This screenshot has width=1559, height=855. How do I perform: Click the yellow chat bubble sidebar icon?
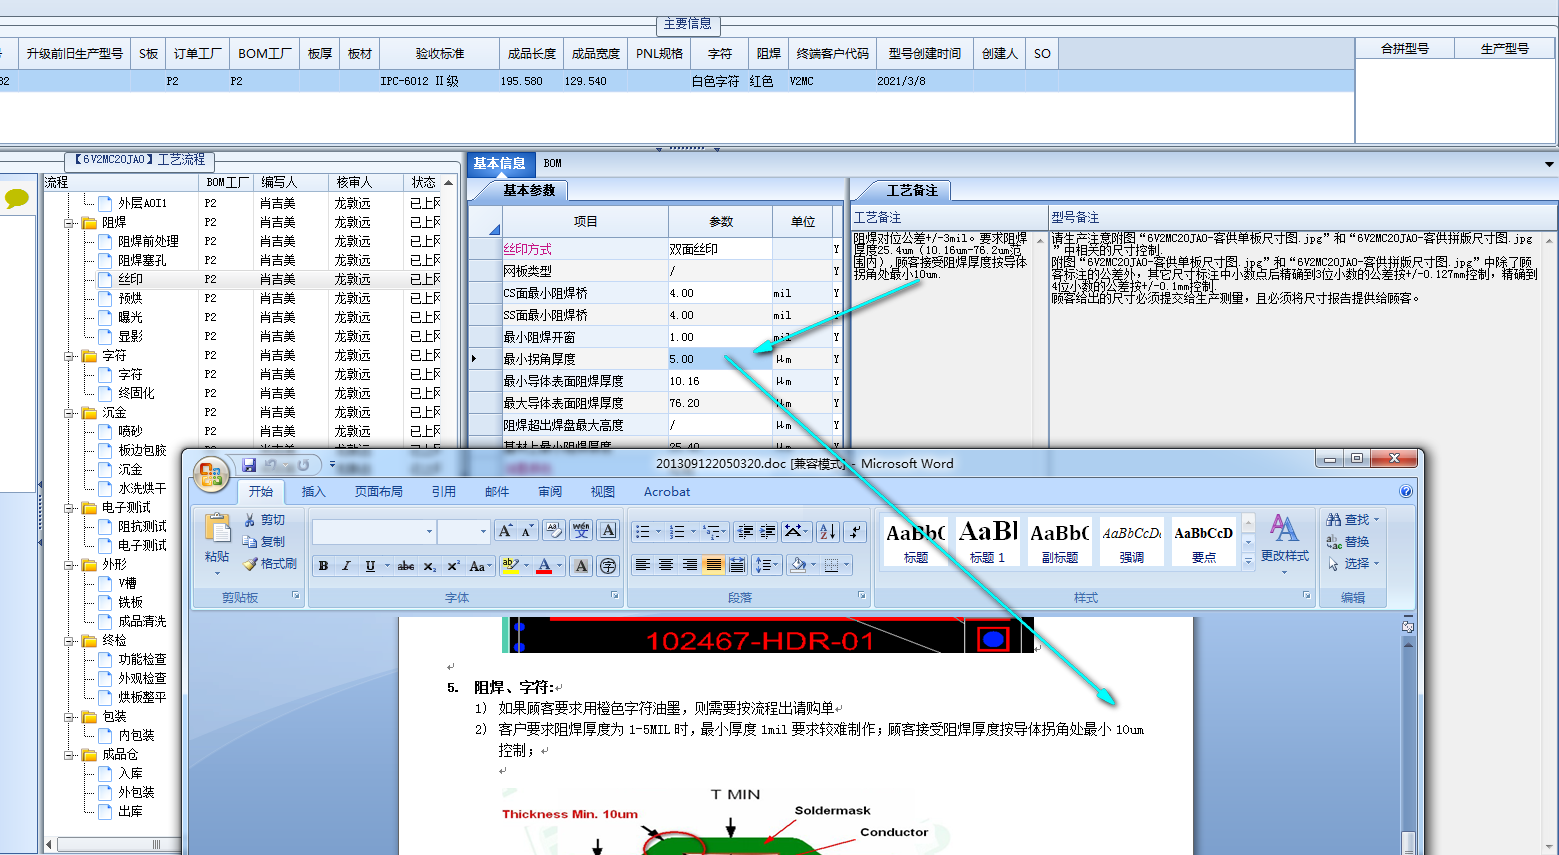click(17, 198)
